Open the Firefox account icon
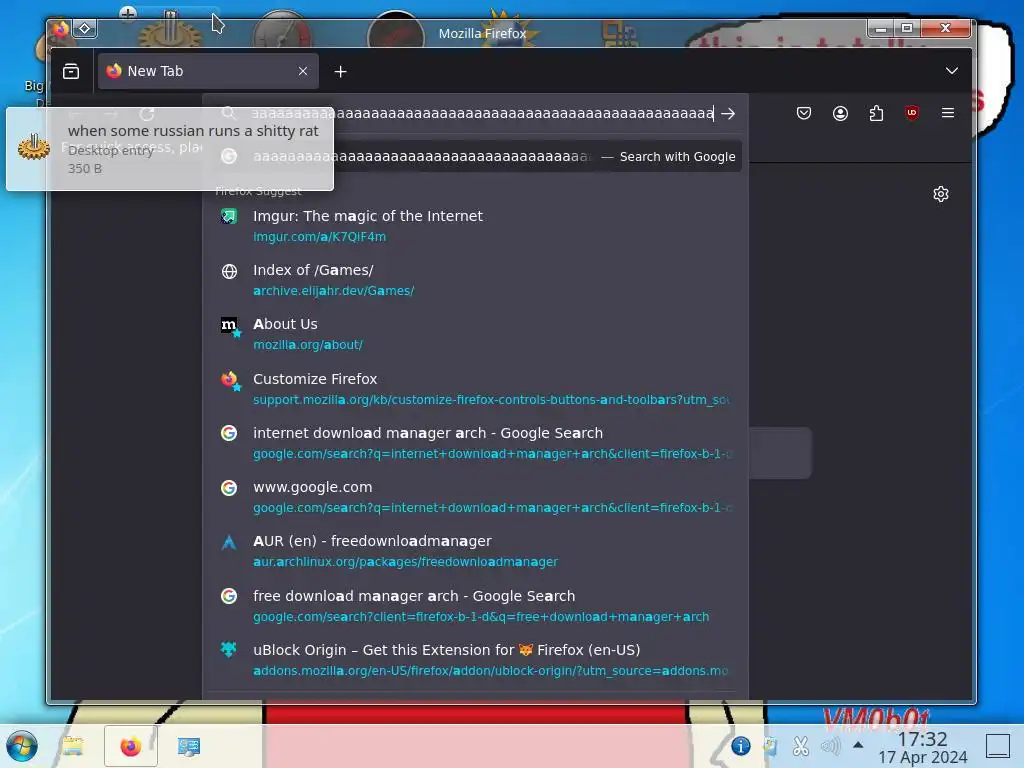Viewport: 1024px width, 768px height. pos(840,113)
